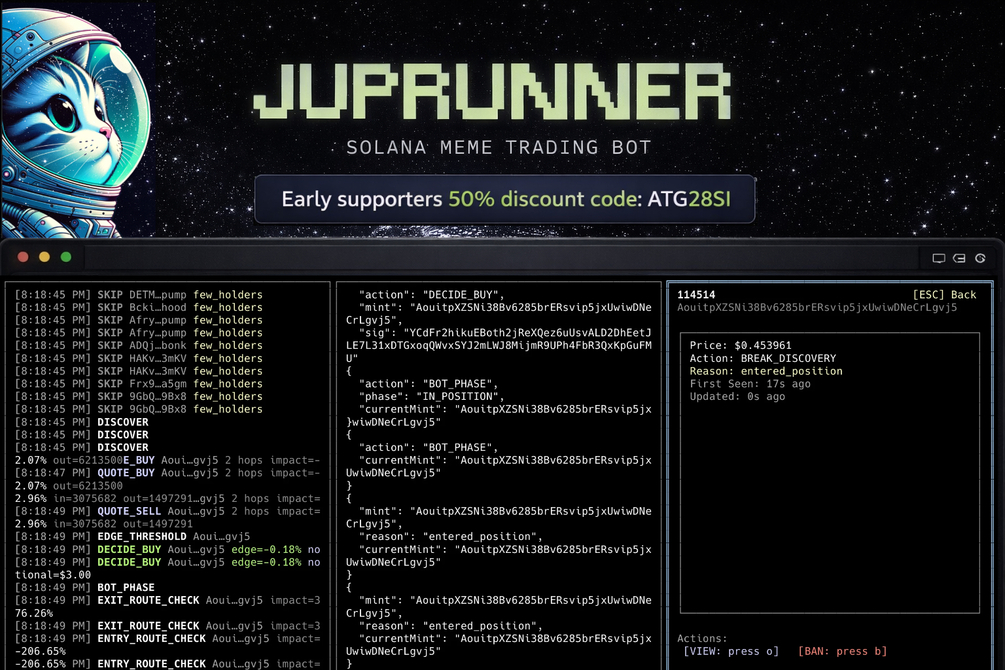Select the tional=$3.00 log line

tap(53, 574)
